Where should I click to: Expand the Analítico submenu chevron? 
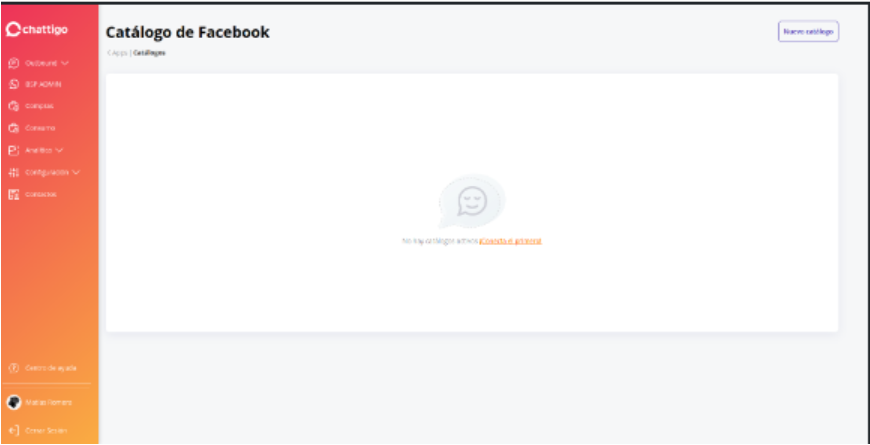coord(59,150)
